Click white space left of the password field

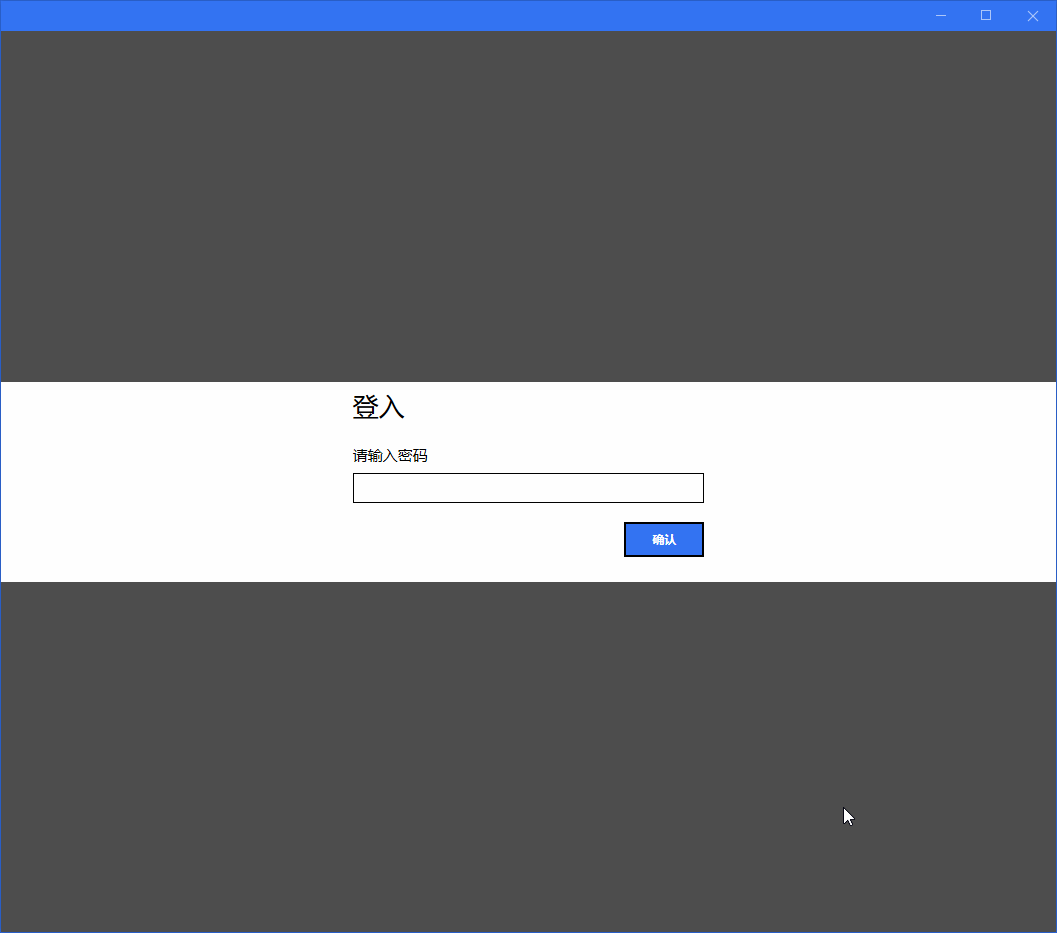177,488
